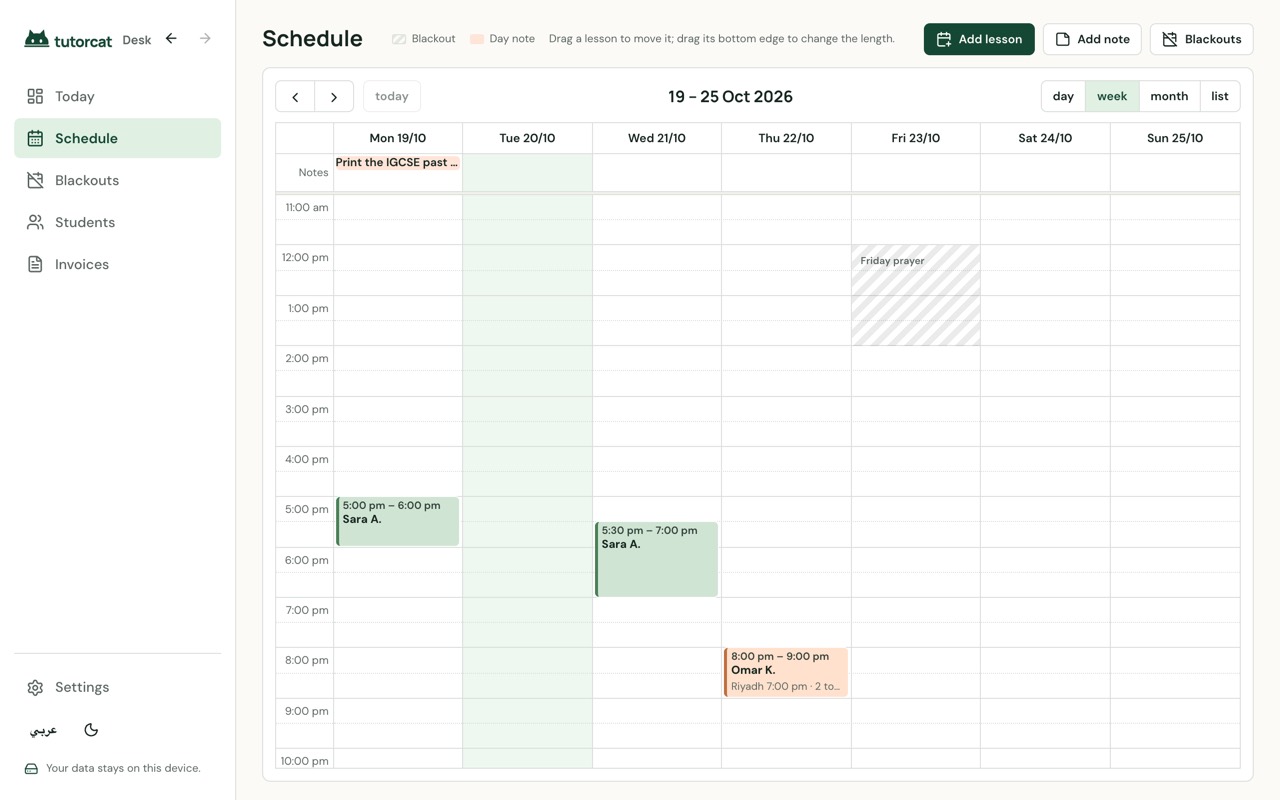The height and width of the screenshot is (800, 1280).
Task: Open the 'Print the IGCSE past' day note
Action: (398, 162)
